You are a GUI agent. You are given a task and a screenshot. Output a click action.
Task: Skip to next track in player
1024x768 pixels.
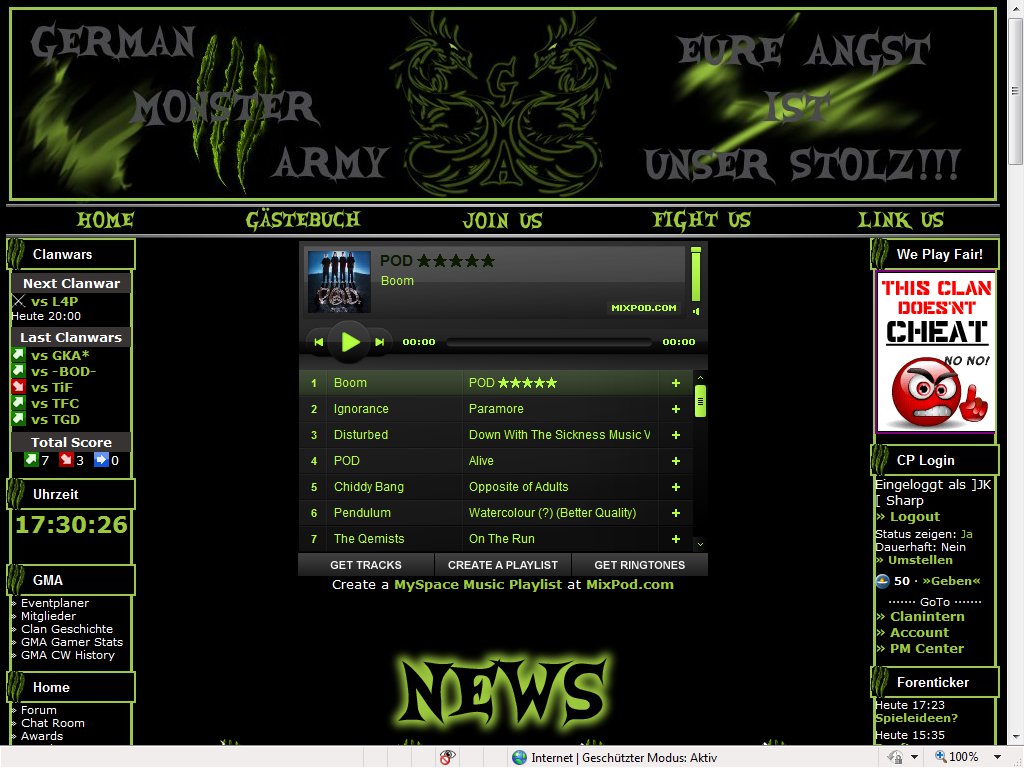click(x=380, y=342)
